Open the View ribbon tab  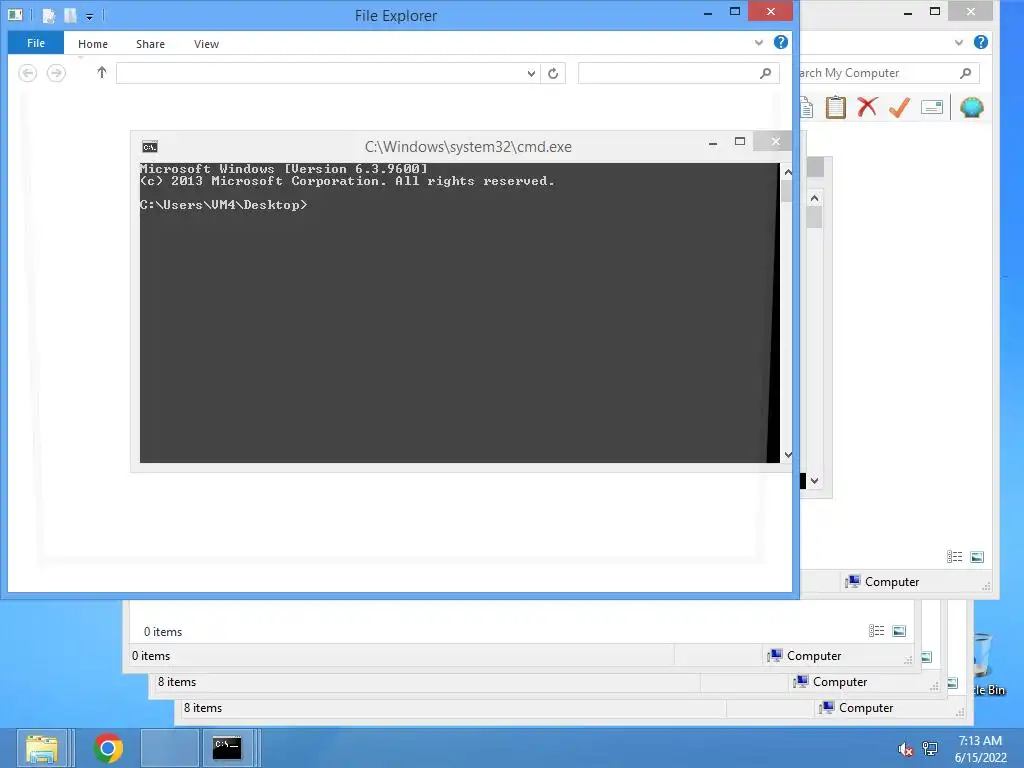[206, 44]
